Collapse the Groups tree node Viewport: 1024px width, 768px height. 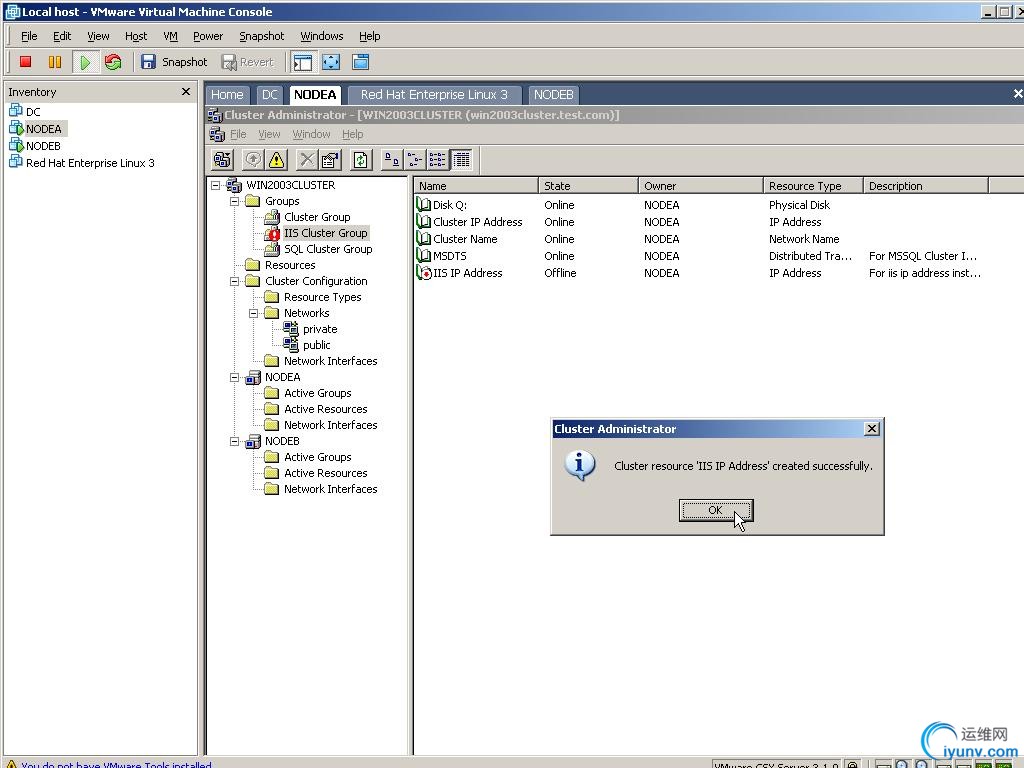pyautogui.click(x=234, y=201)
